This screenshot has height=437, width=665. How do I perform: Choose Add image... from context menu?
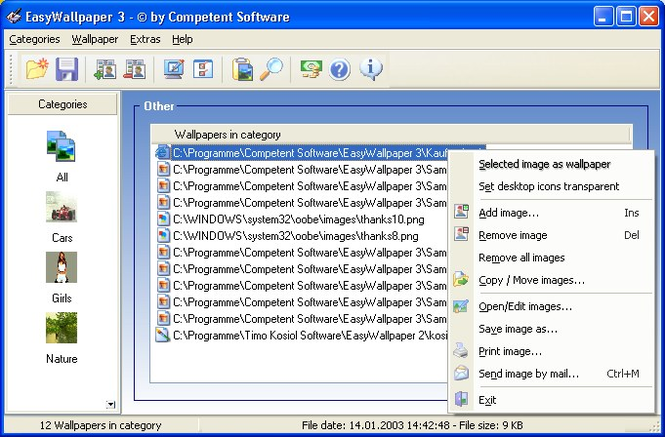(551, 213)
